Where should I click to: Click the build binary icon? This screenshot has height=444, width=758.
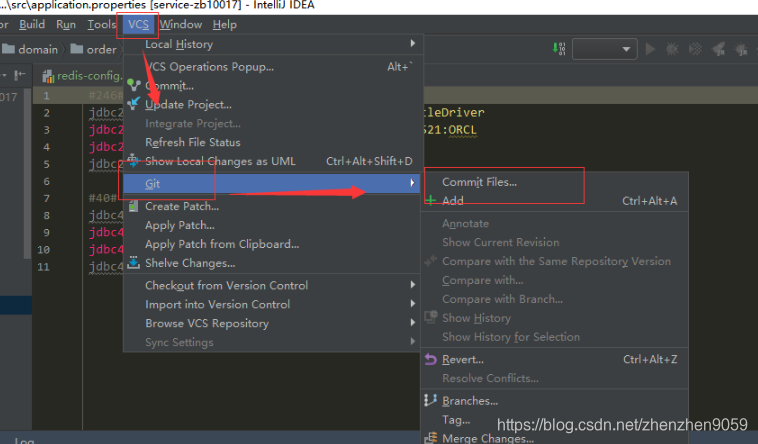(559, 48)
